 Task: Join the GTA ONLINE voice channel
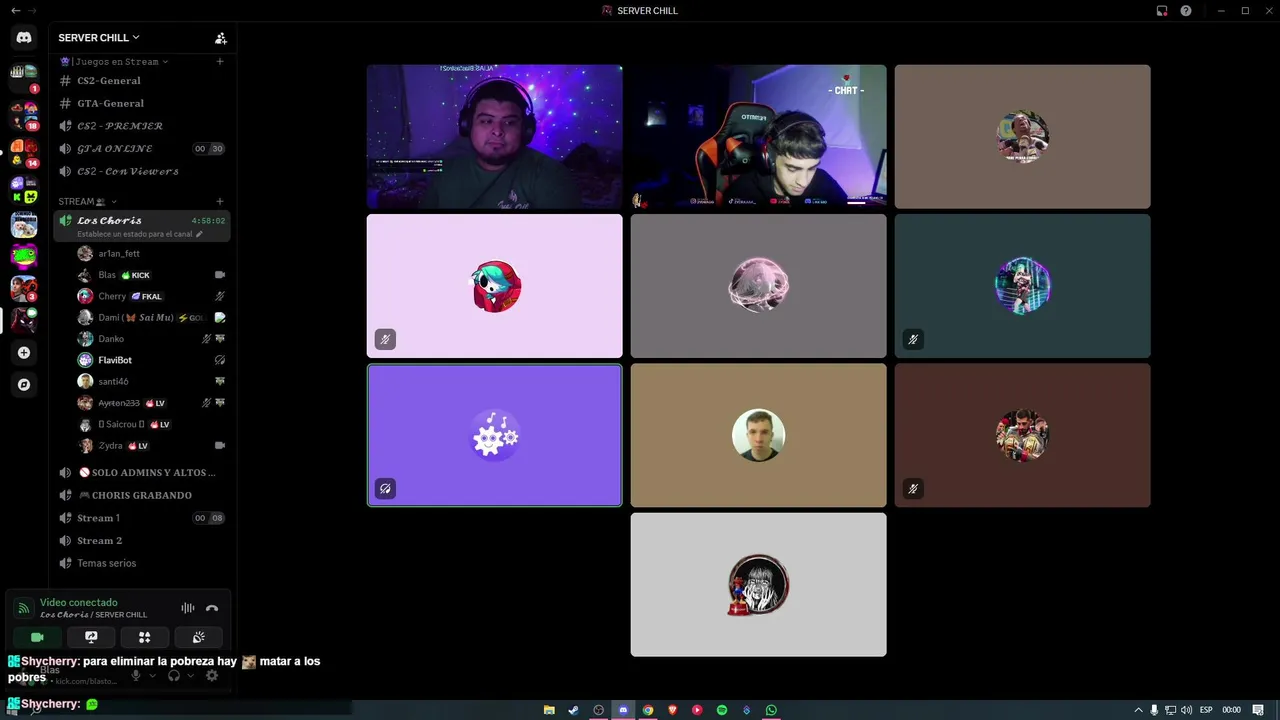click(x=141, y=149)
